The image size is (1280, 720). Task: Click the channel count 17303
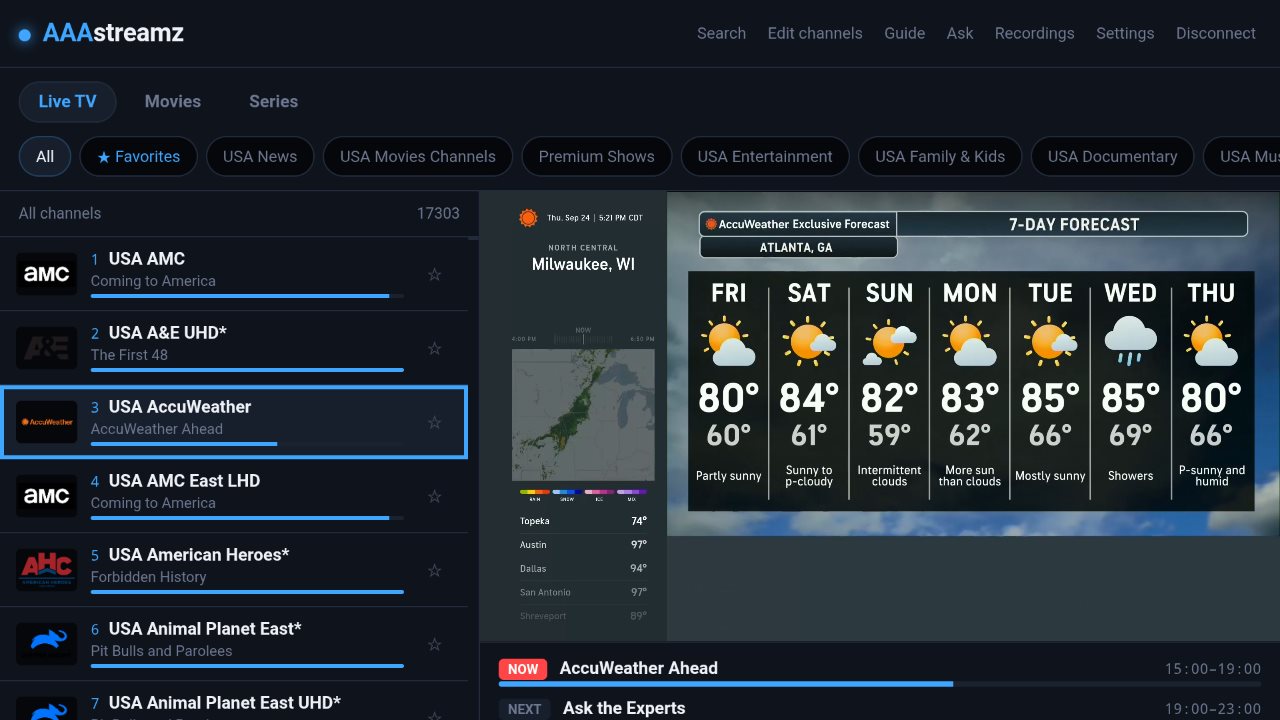[x=438, y=213]
